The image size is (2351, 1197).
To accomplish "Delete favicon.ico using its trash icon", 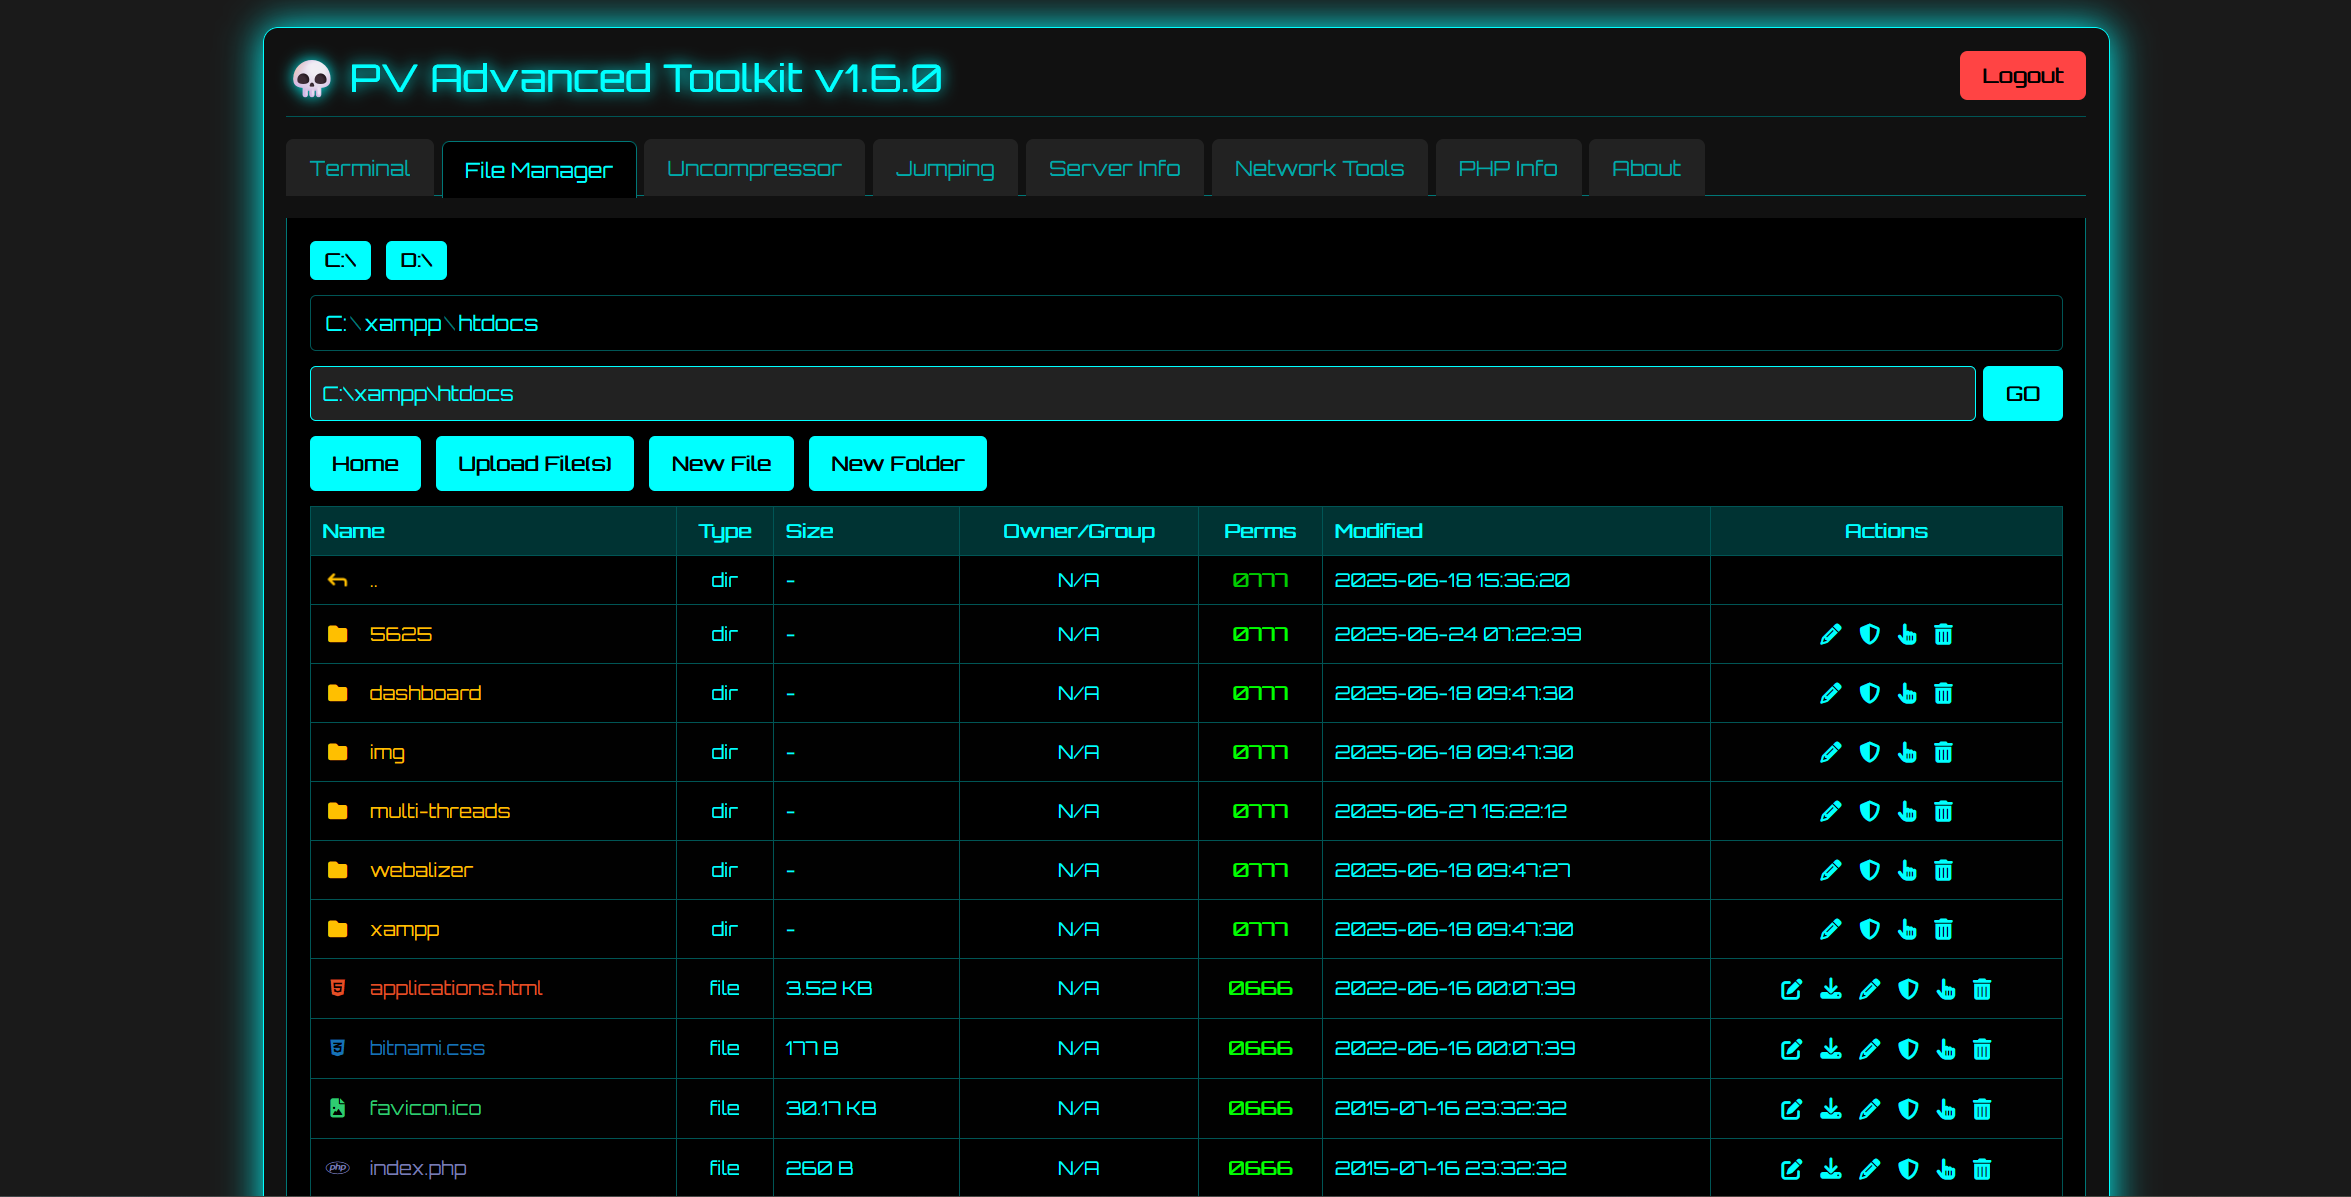I will pyautogui.click(x=1982, y=1109).
